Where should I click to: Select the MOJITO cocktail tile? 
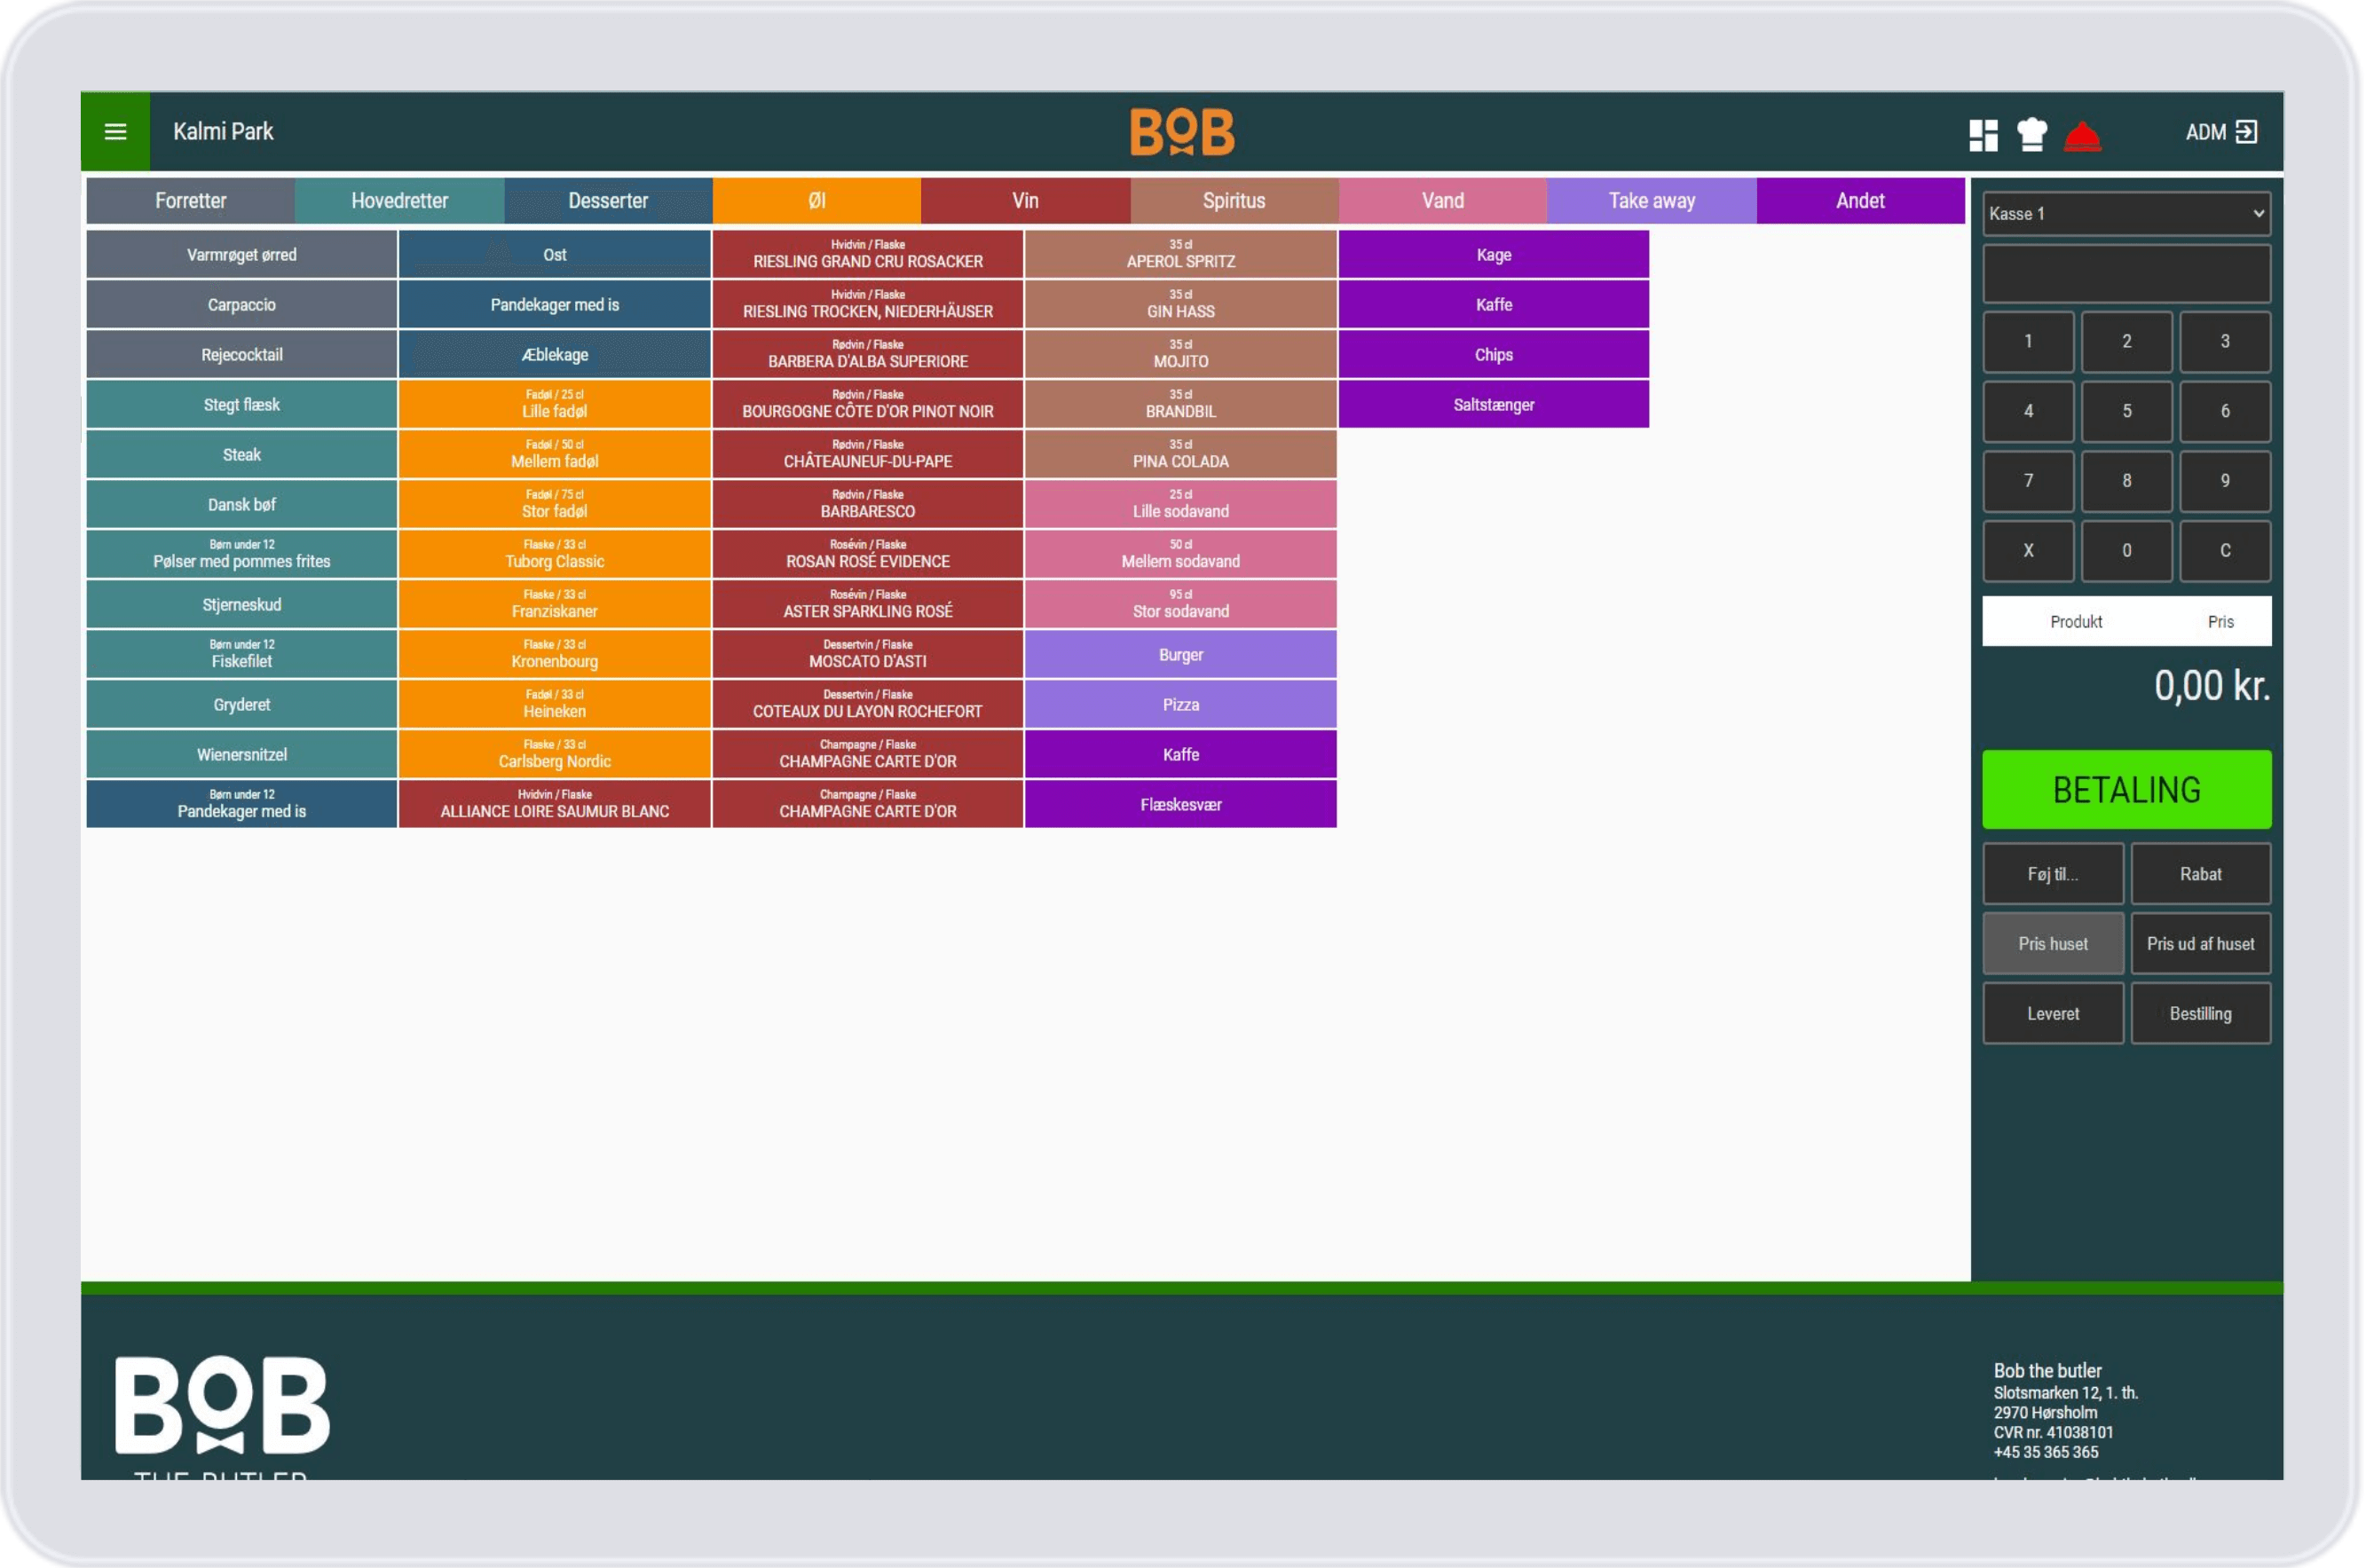(x=1181, y=355)
